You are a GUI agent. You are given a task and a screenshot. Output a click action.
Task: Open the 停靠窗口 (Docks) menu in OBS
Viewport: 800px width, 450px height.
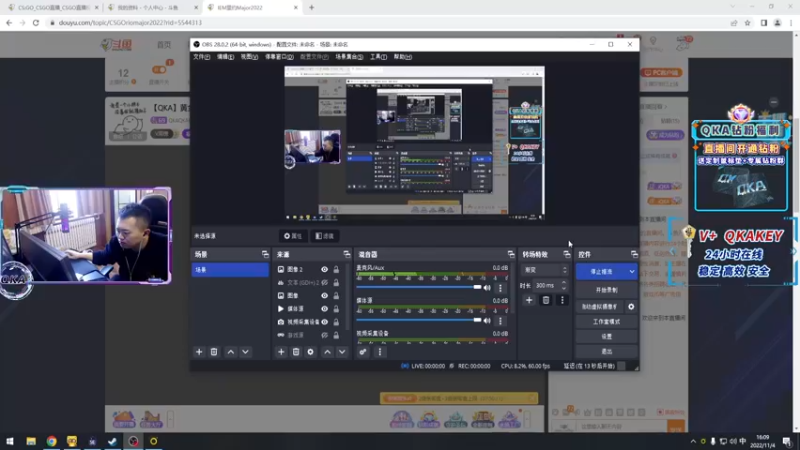coord(279,57)
